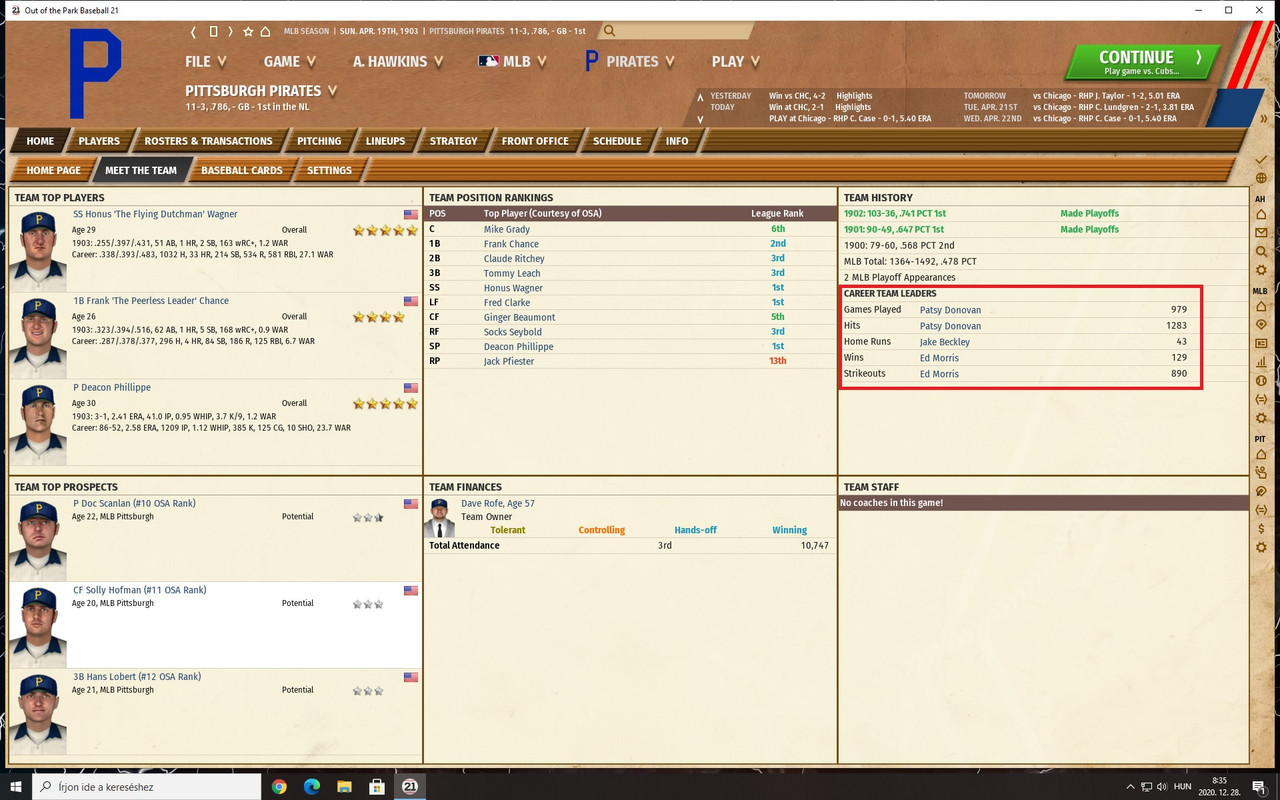The width and height of the screenshot is (1280, 800).
Task: Expand the PIRATES team dropdown menu
Action: click(630, 61)
